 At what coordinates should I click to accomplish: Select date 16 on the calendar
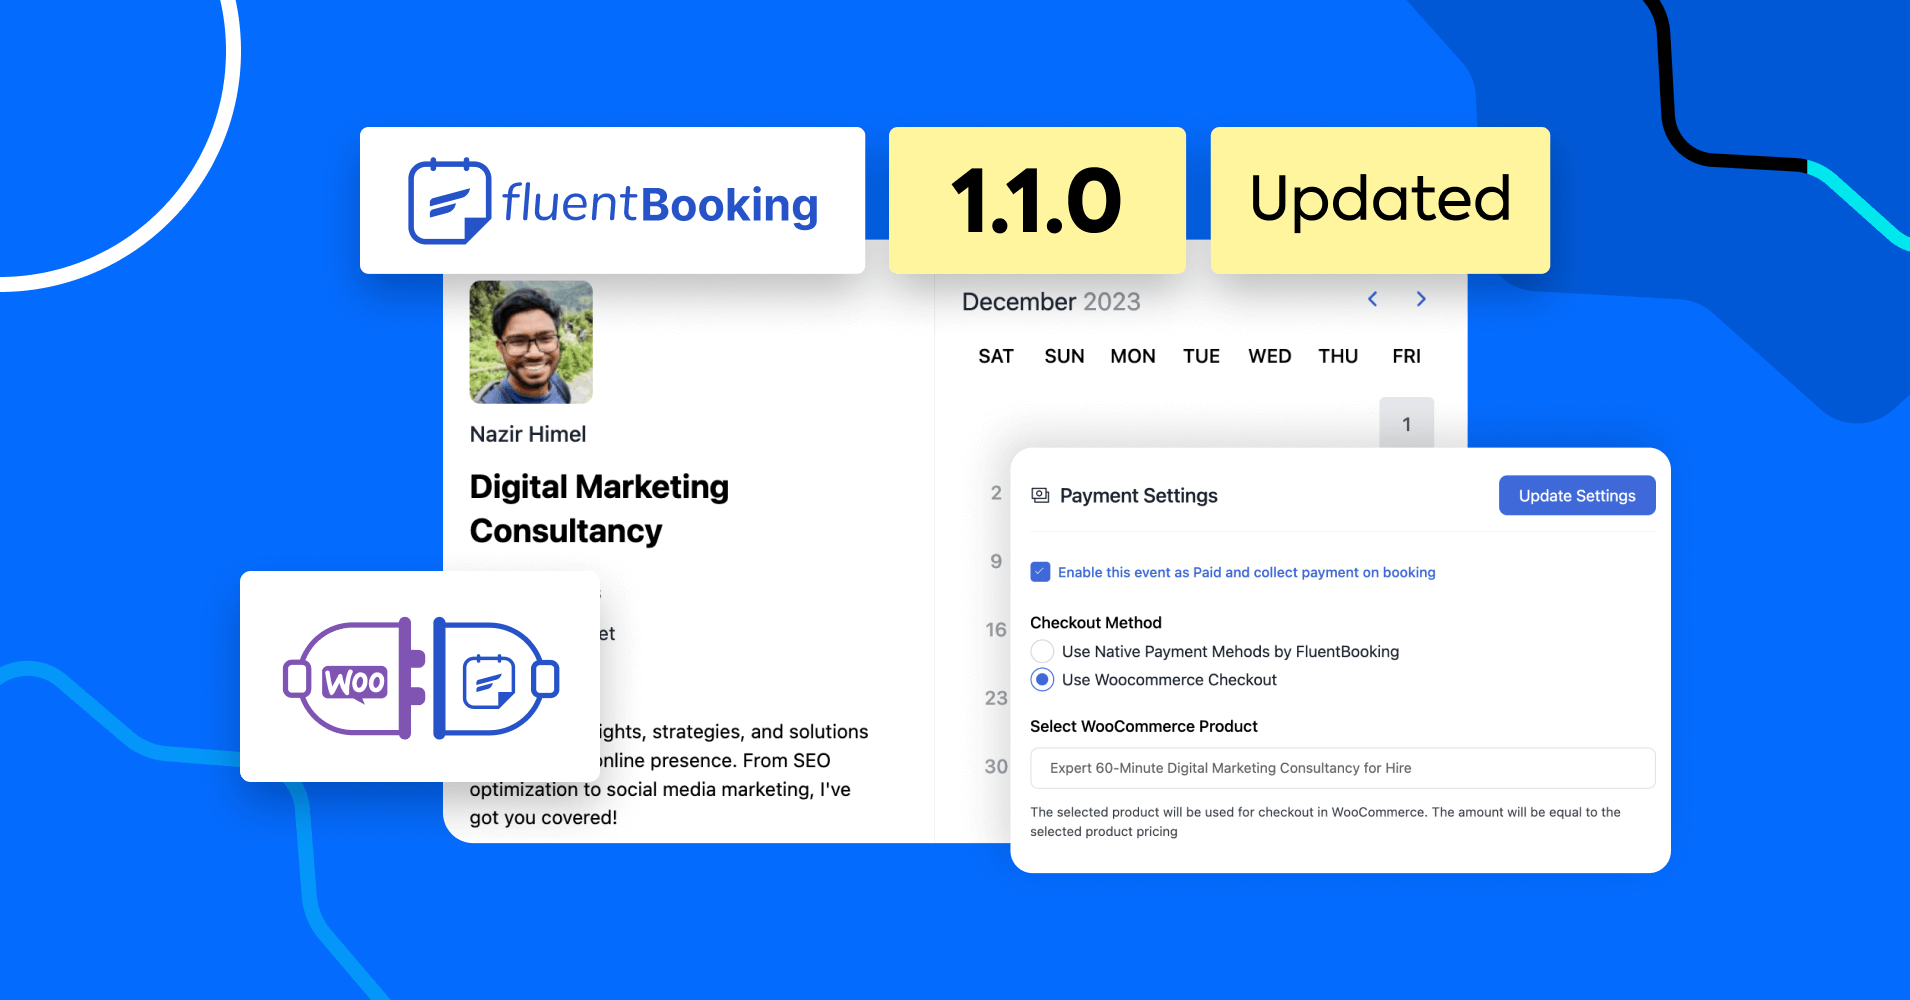[996, 629]
